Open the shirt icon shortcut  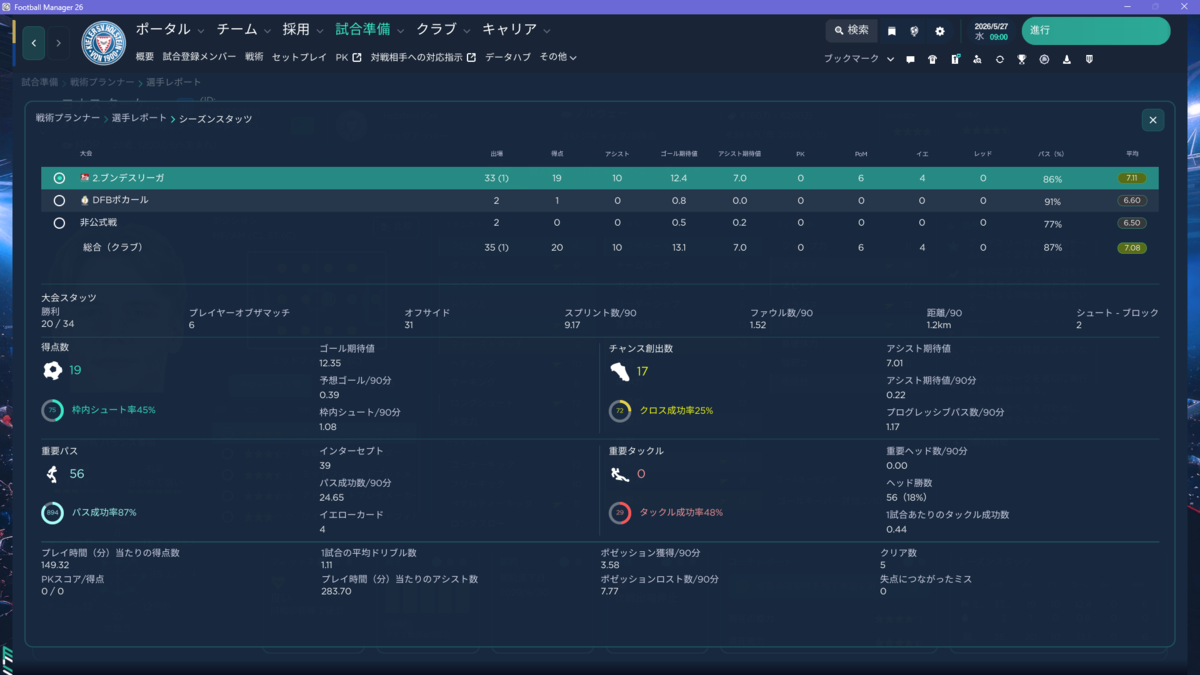933,59
